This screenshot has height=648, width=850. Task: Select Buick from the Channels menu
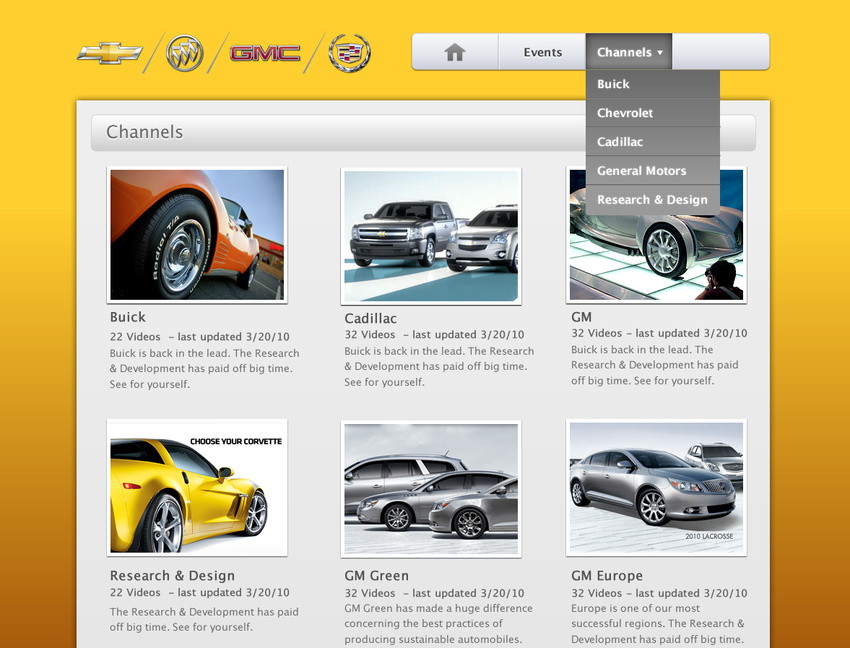[x=653, y=84]
